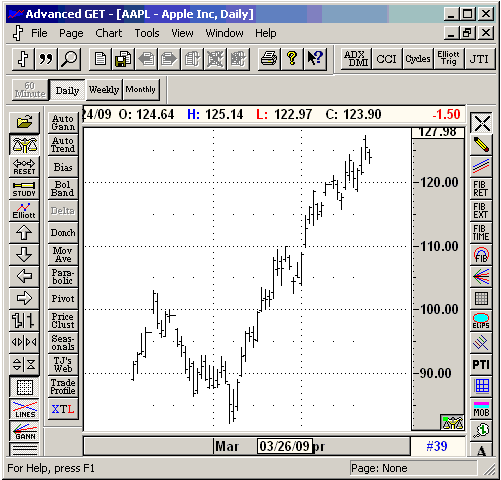The height and width of the screenshot is (480, 501).
Task: Click the XTL study button
Action: [x=63, y=409]
